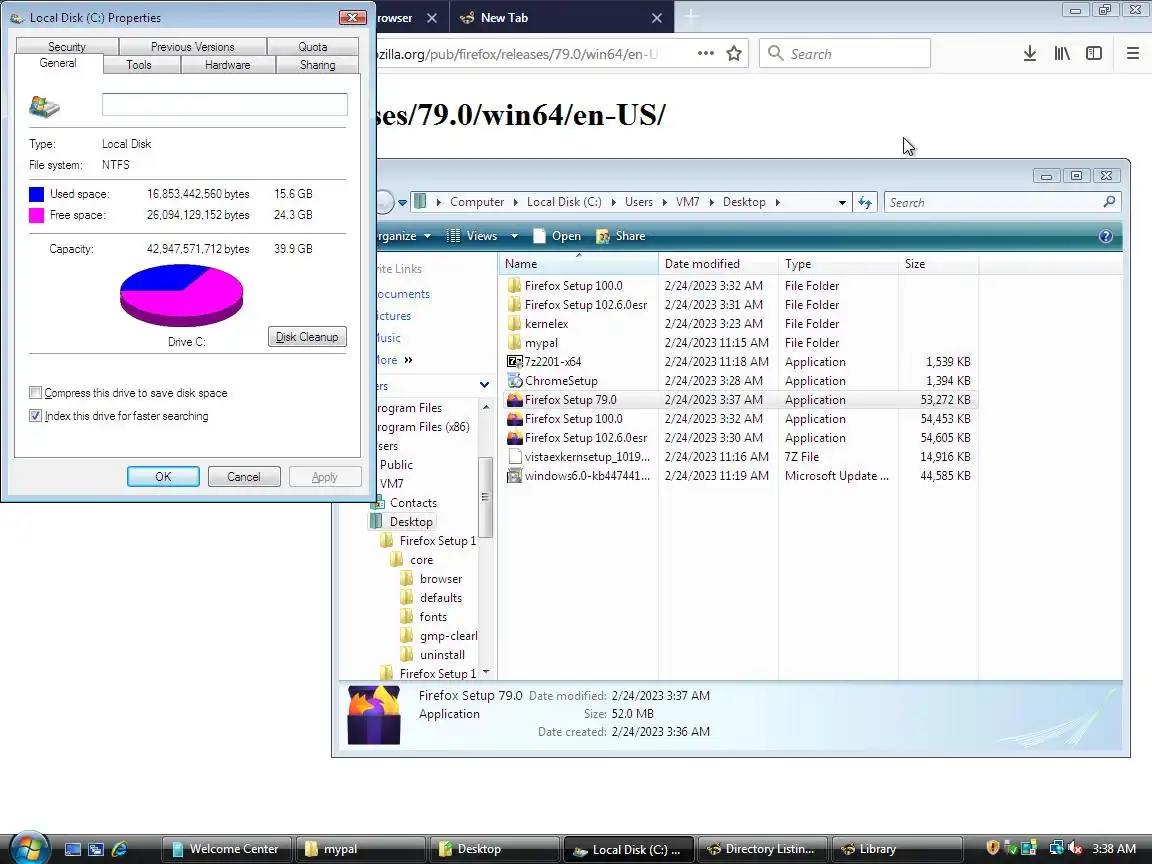
Task: Select the vistaexkernsetup 7Z file icon
Action: tap(514, 456)
